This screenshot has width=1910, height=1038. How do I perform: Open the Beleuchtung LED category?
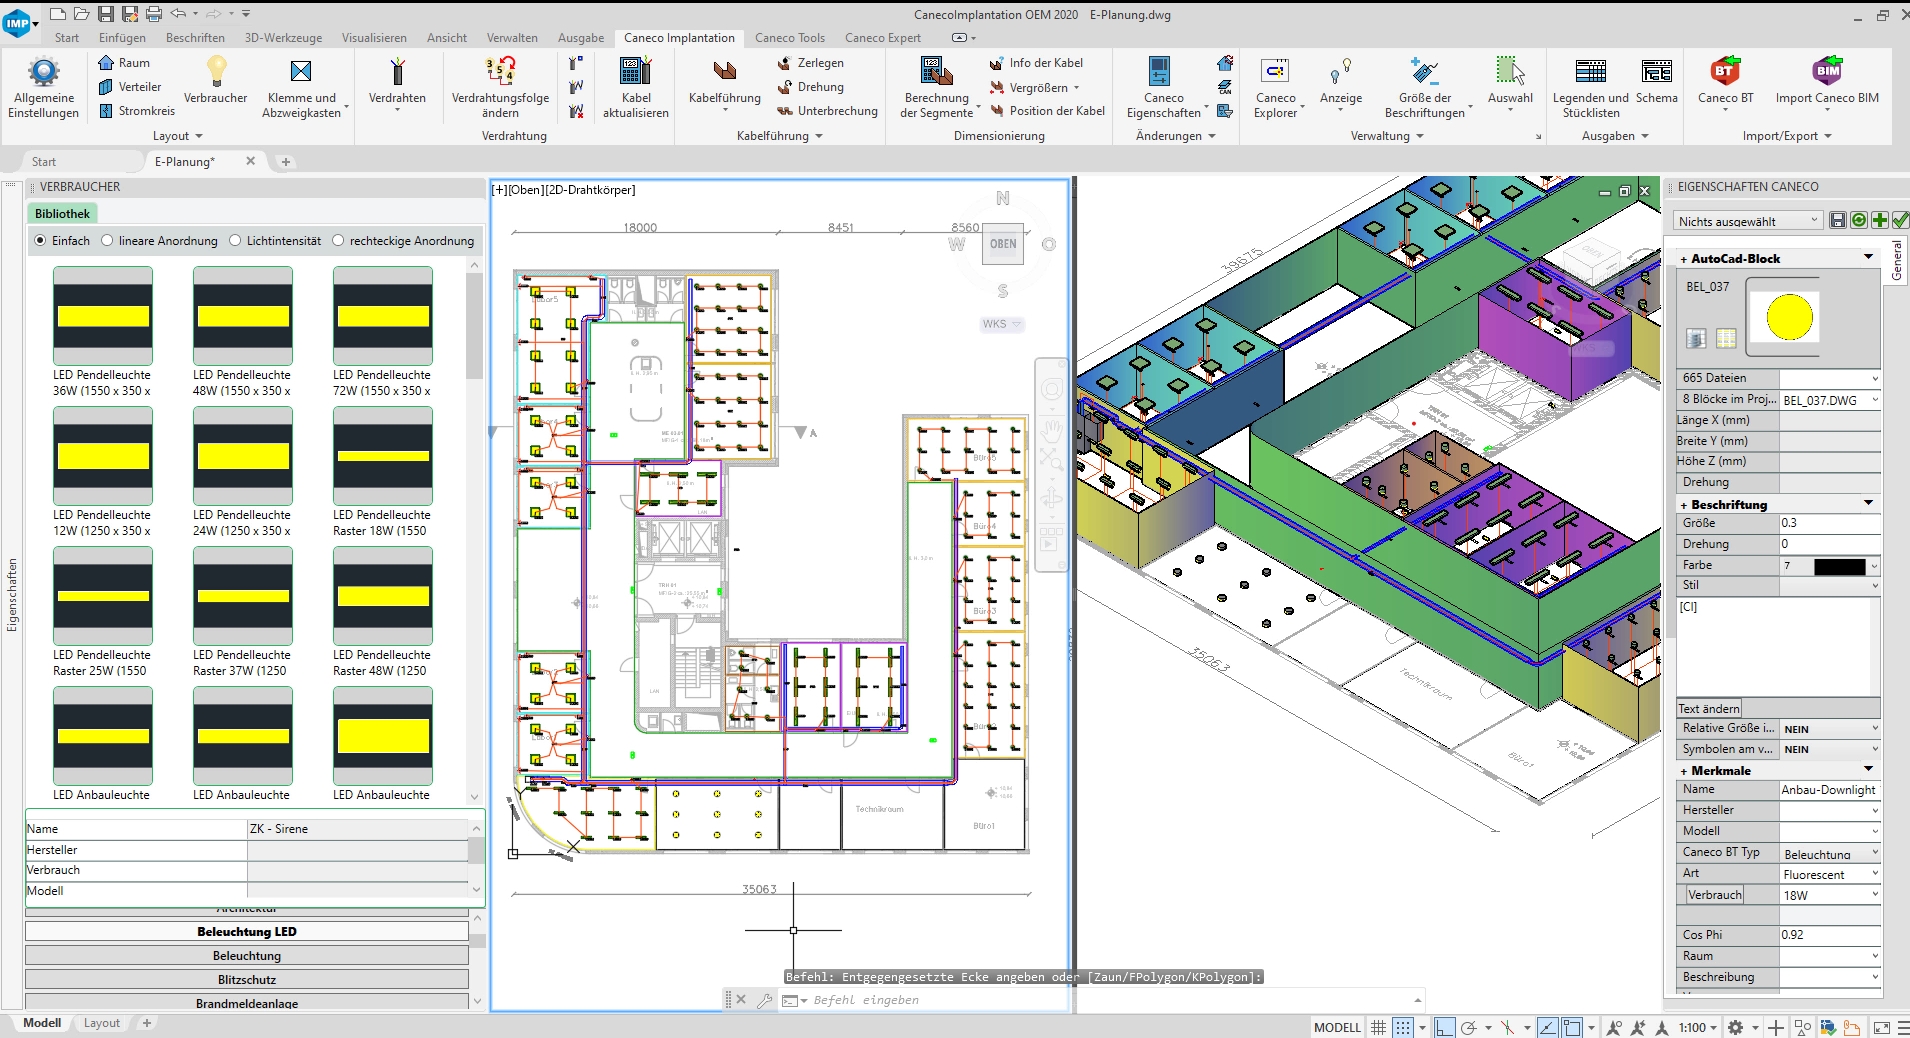[x=247, y=932]
